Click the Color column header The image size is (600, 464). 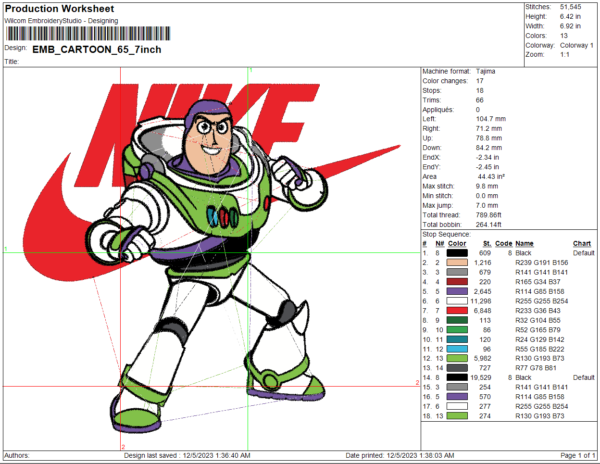coord(457,244)
